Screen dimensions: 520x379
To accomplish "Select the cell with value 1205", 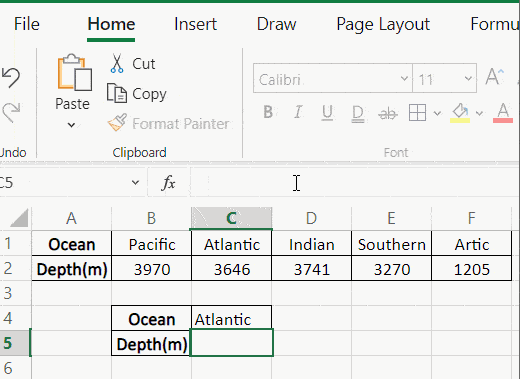I will (472, 268).
